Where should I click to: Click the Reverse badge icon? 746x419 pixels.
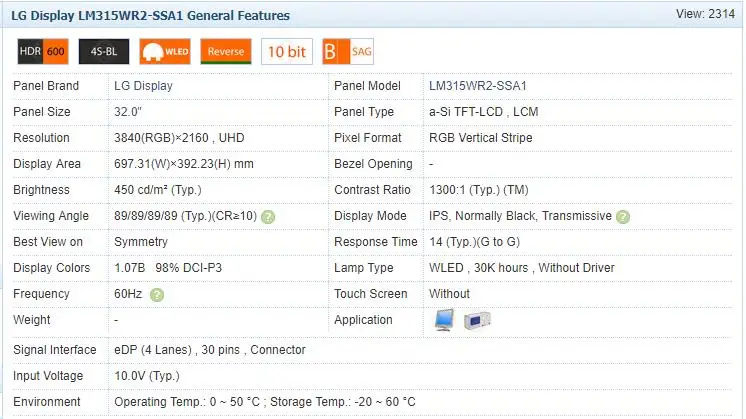(226, 51)
